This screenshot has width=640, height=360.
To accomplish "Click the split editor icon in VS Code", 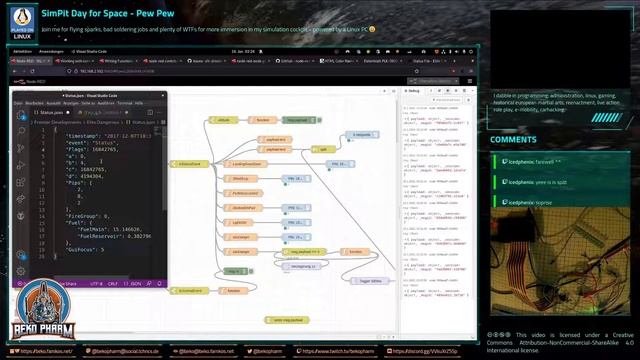I will (x=150, y=112).
